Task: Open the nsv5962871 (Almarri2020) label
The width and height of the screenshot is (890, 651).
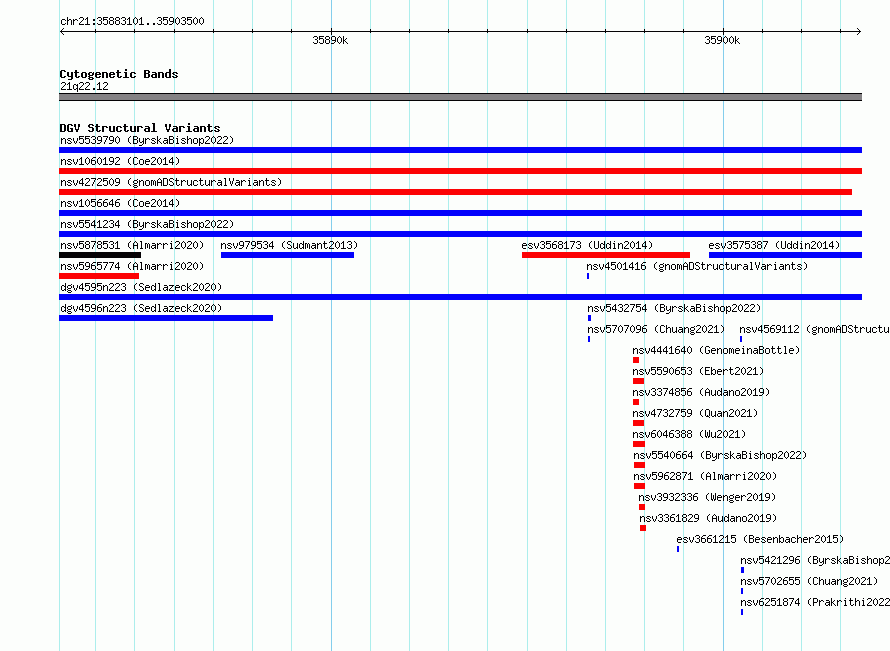Action: pyautogui.click(x=705, y=476)
